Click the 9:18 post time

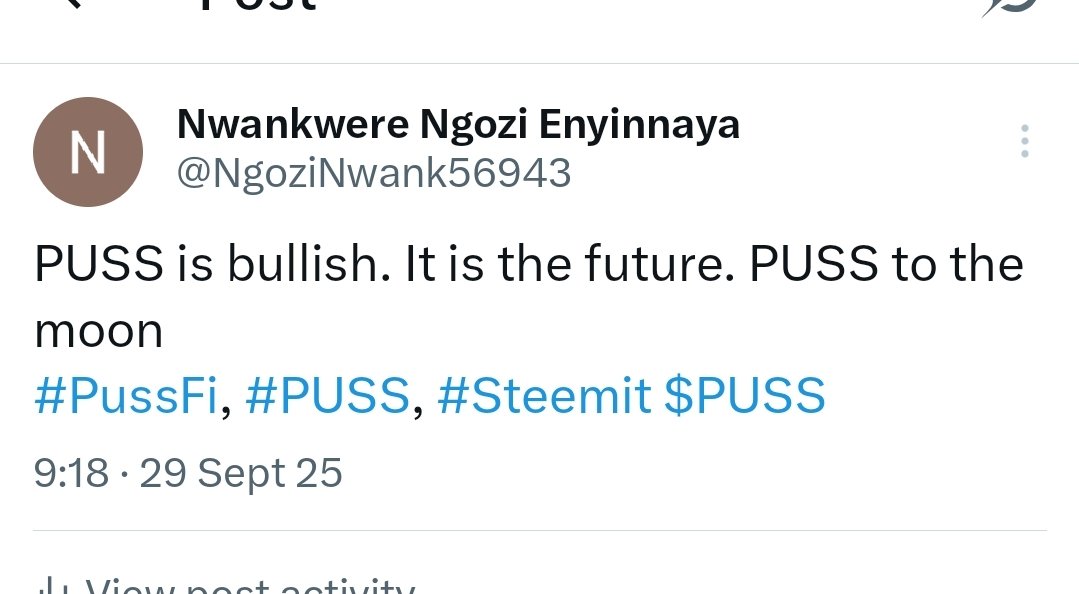pos(71,472)
